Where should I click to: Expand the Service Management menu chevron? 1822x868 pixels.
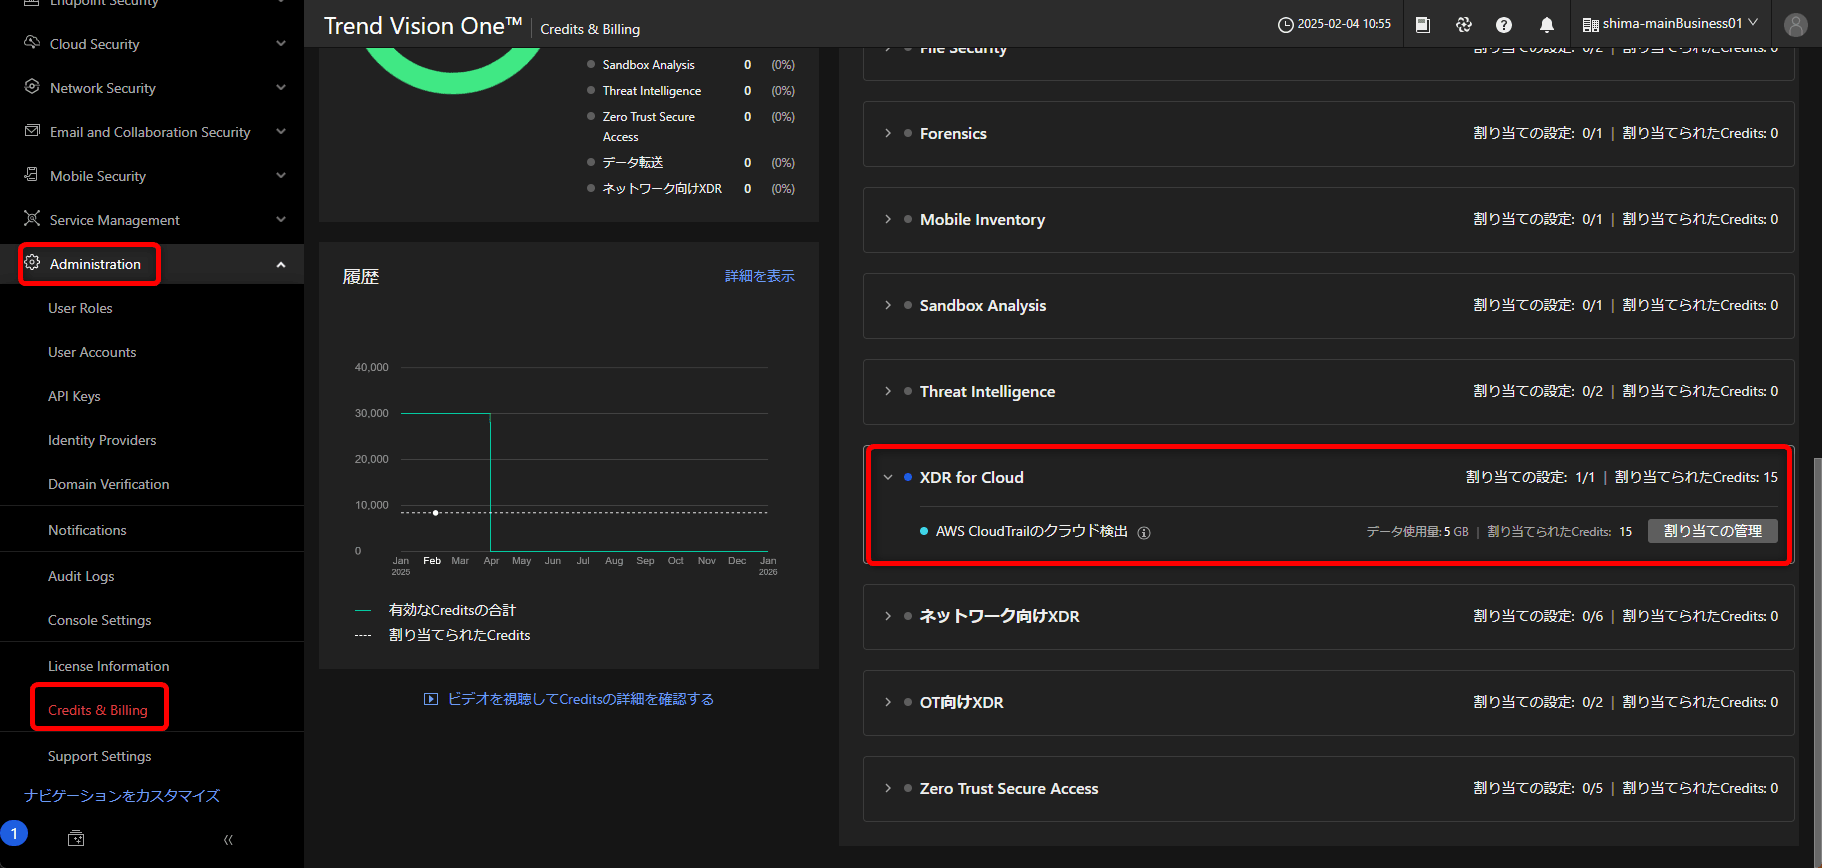281,220
